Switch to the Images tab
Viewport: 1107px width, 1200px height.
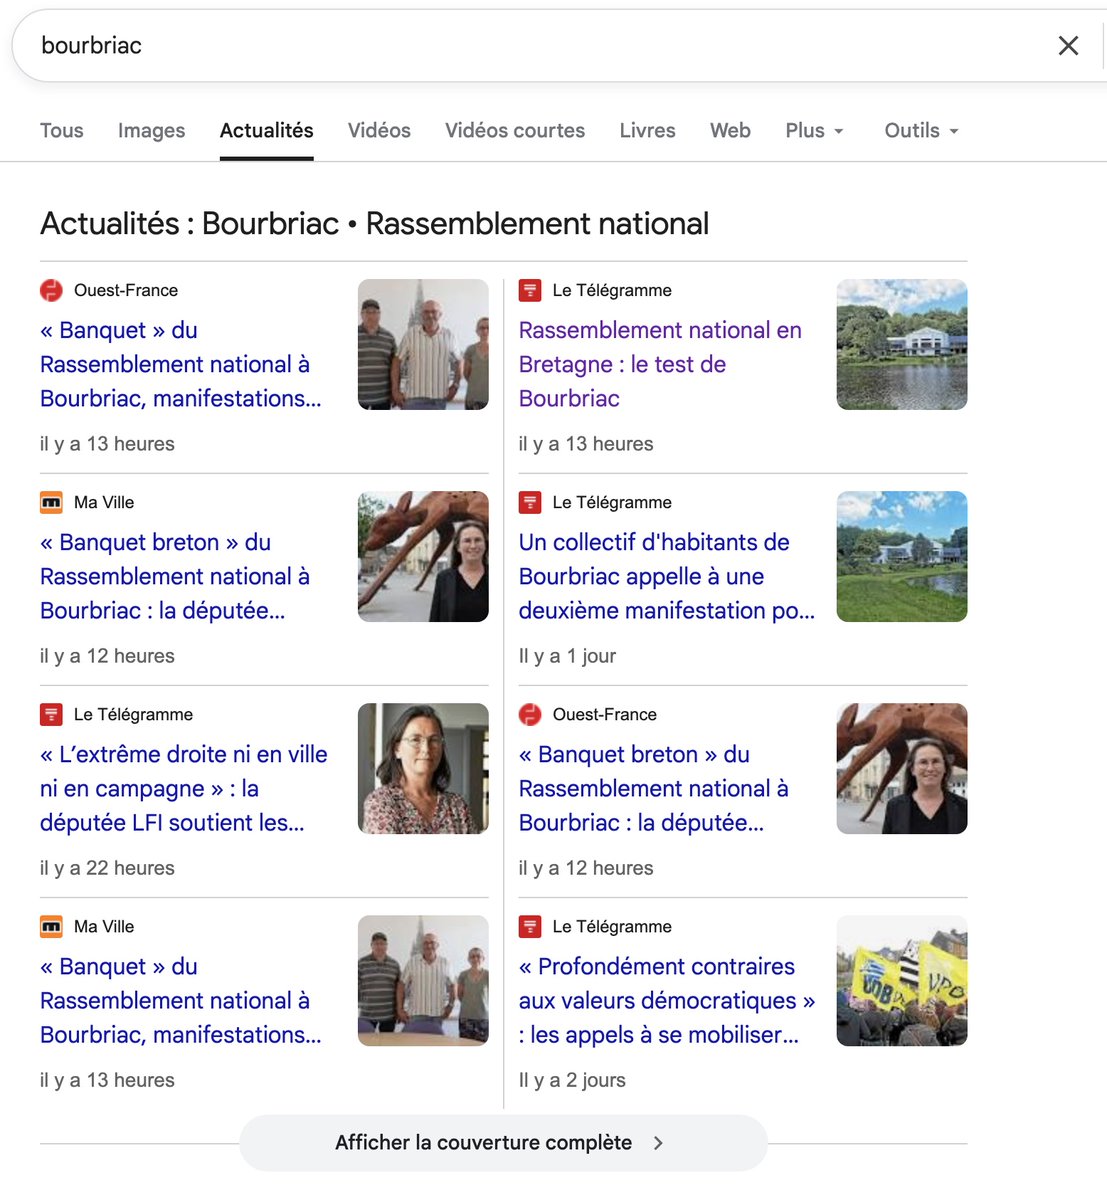151,130
